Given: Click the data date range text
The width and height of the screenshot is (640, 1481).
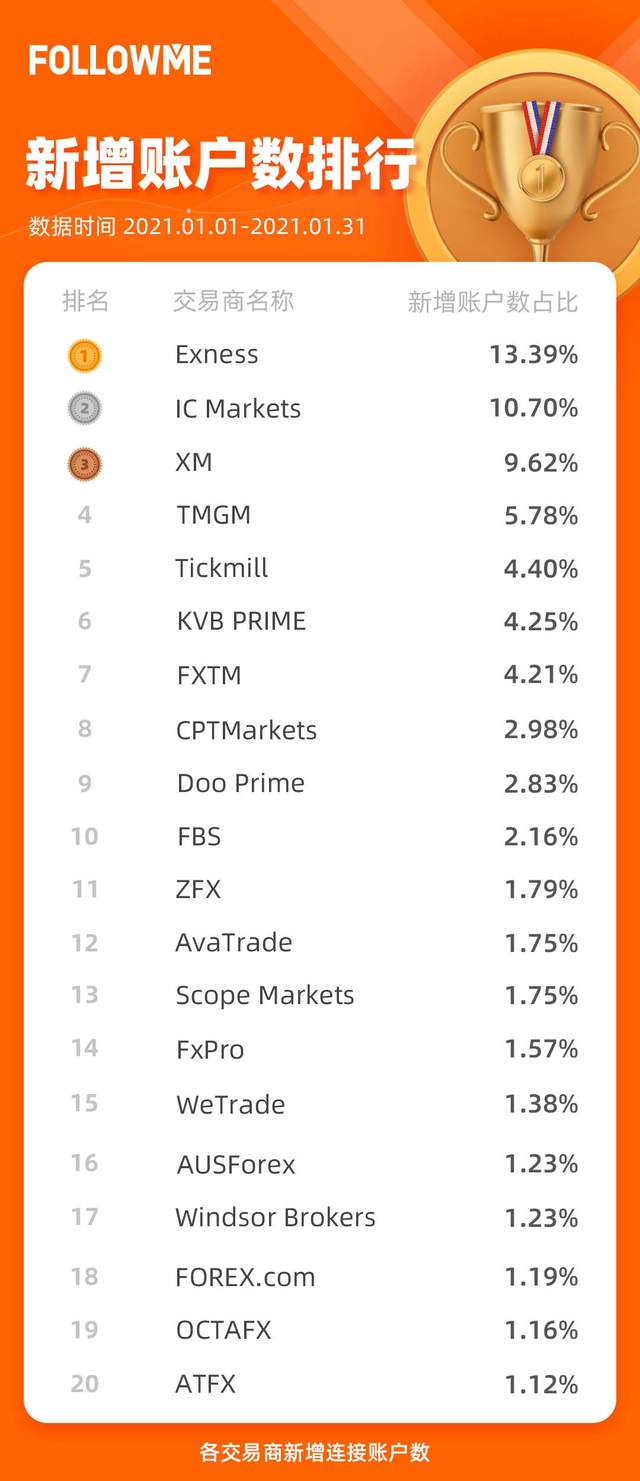Looking at the screenshot, I should [x=197, y=227].
